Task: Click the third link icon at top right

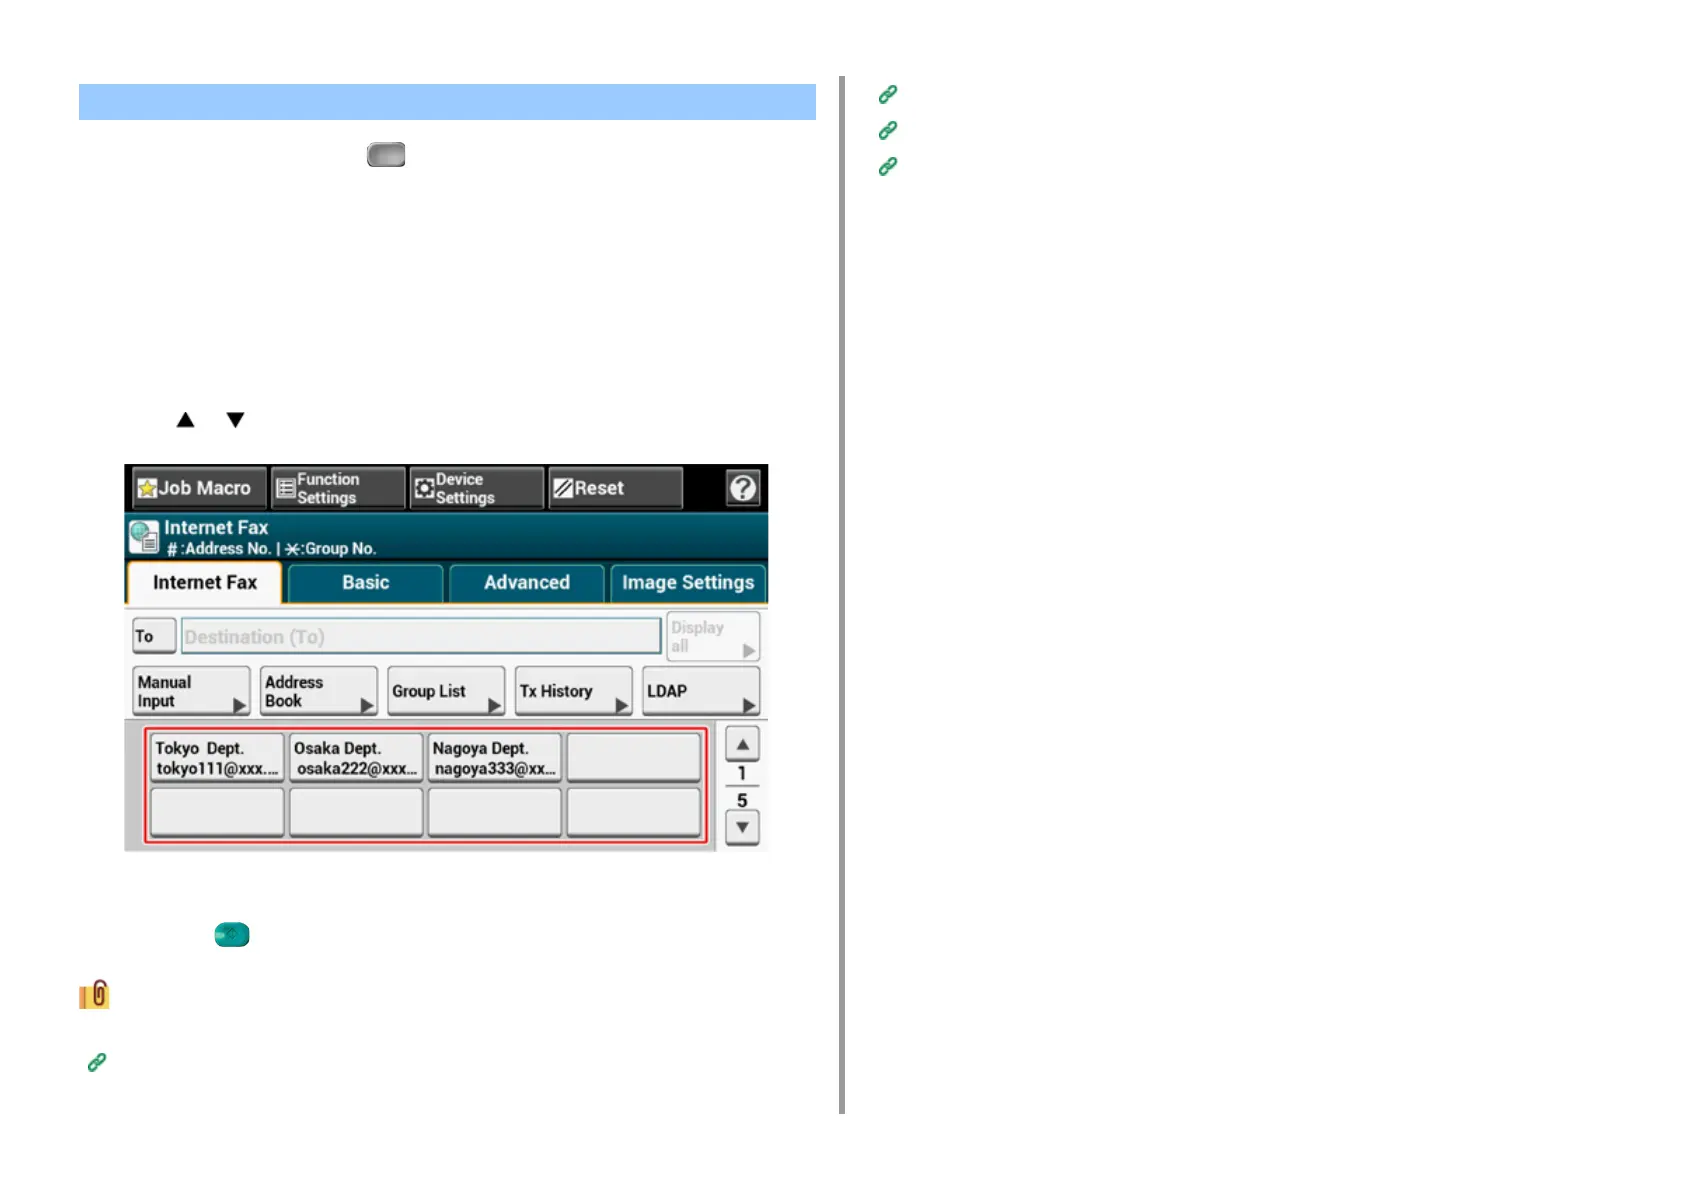Action: [x=888, y=166]
